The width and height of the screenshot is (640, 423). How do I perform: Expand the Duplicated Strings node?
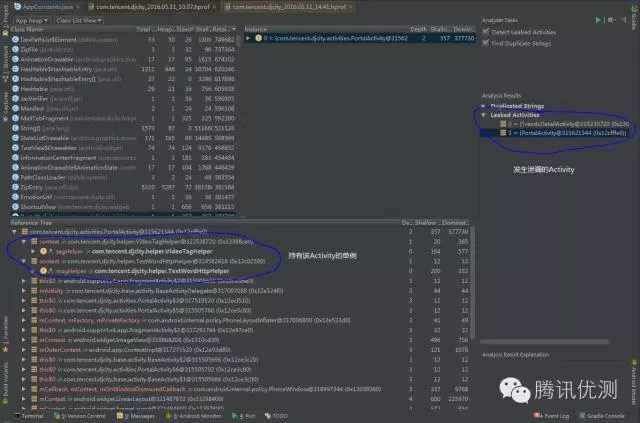point(484,106)
